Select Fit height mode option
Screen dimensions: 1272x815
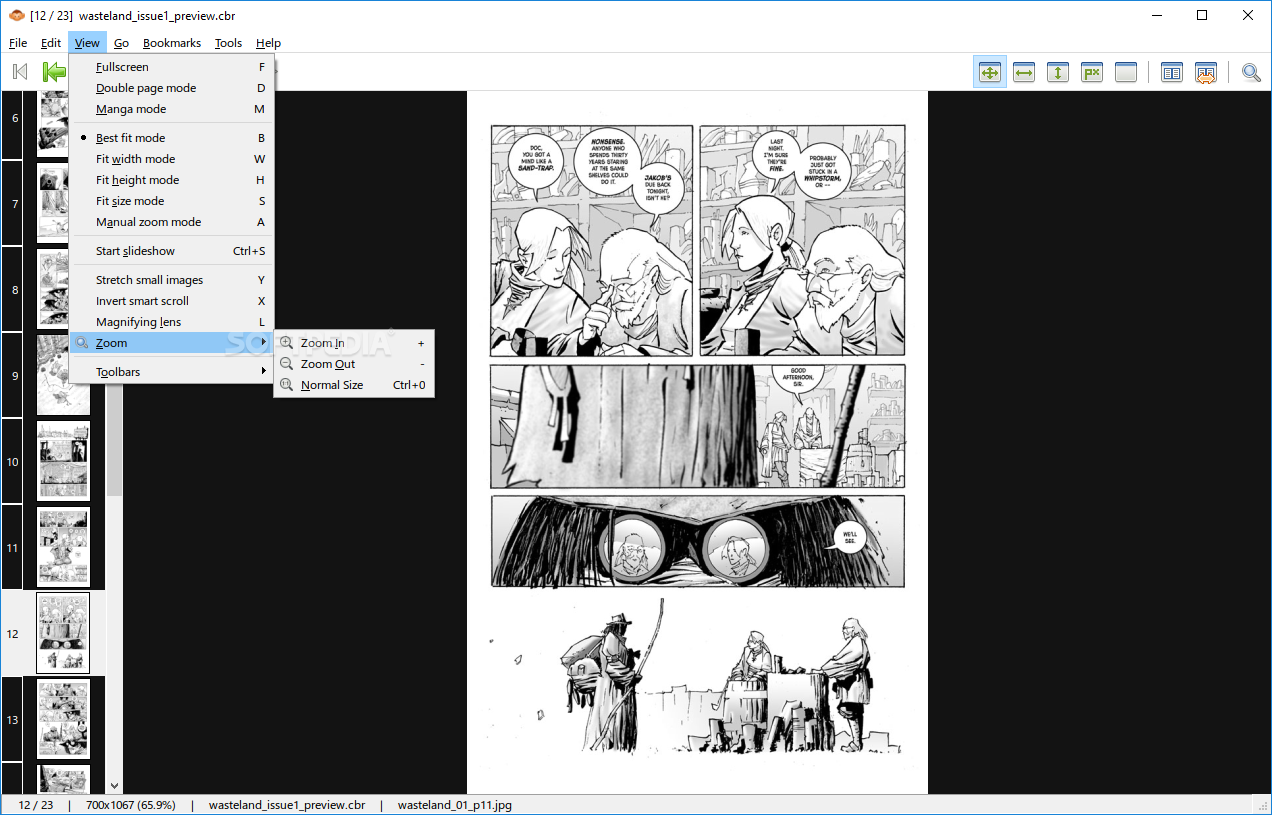coord(171,180)
